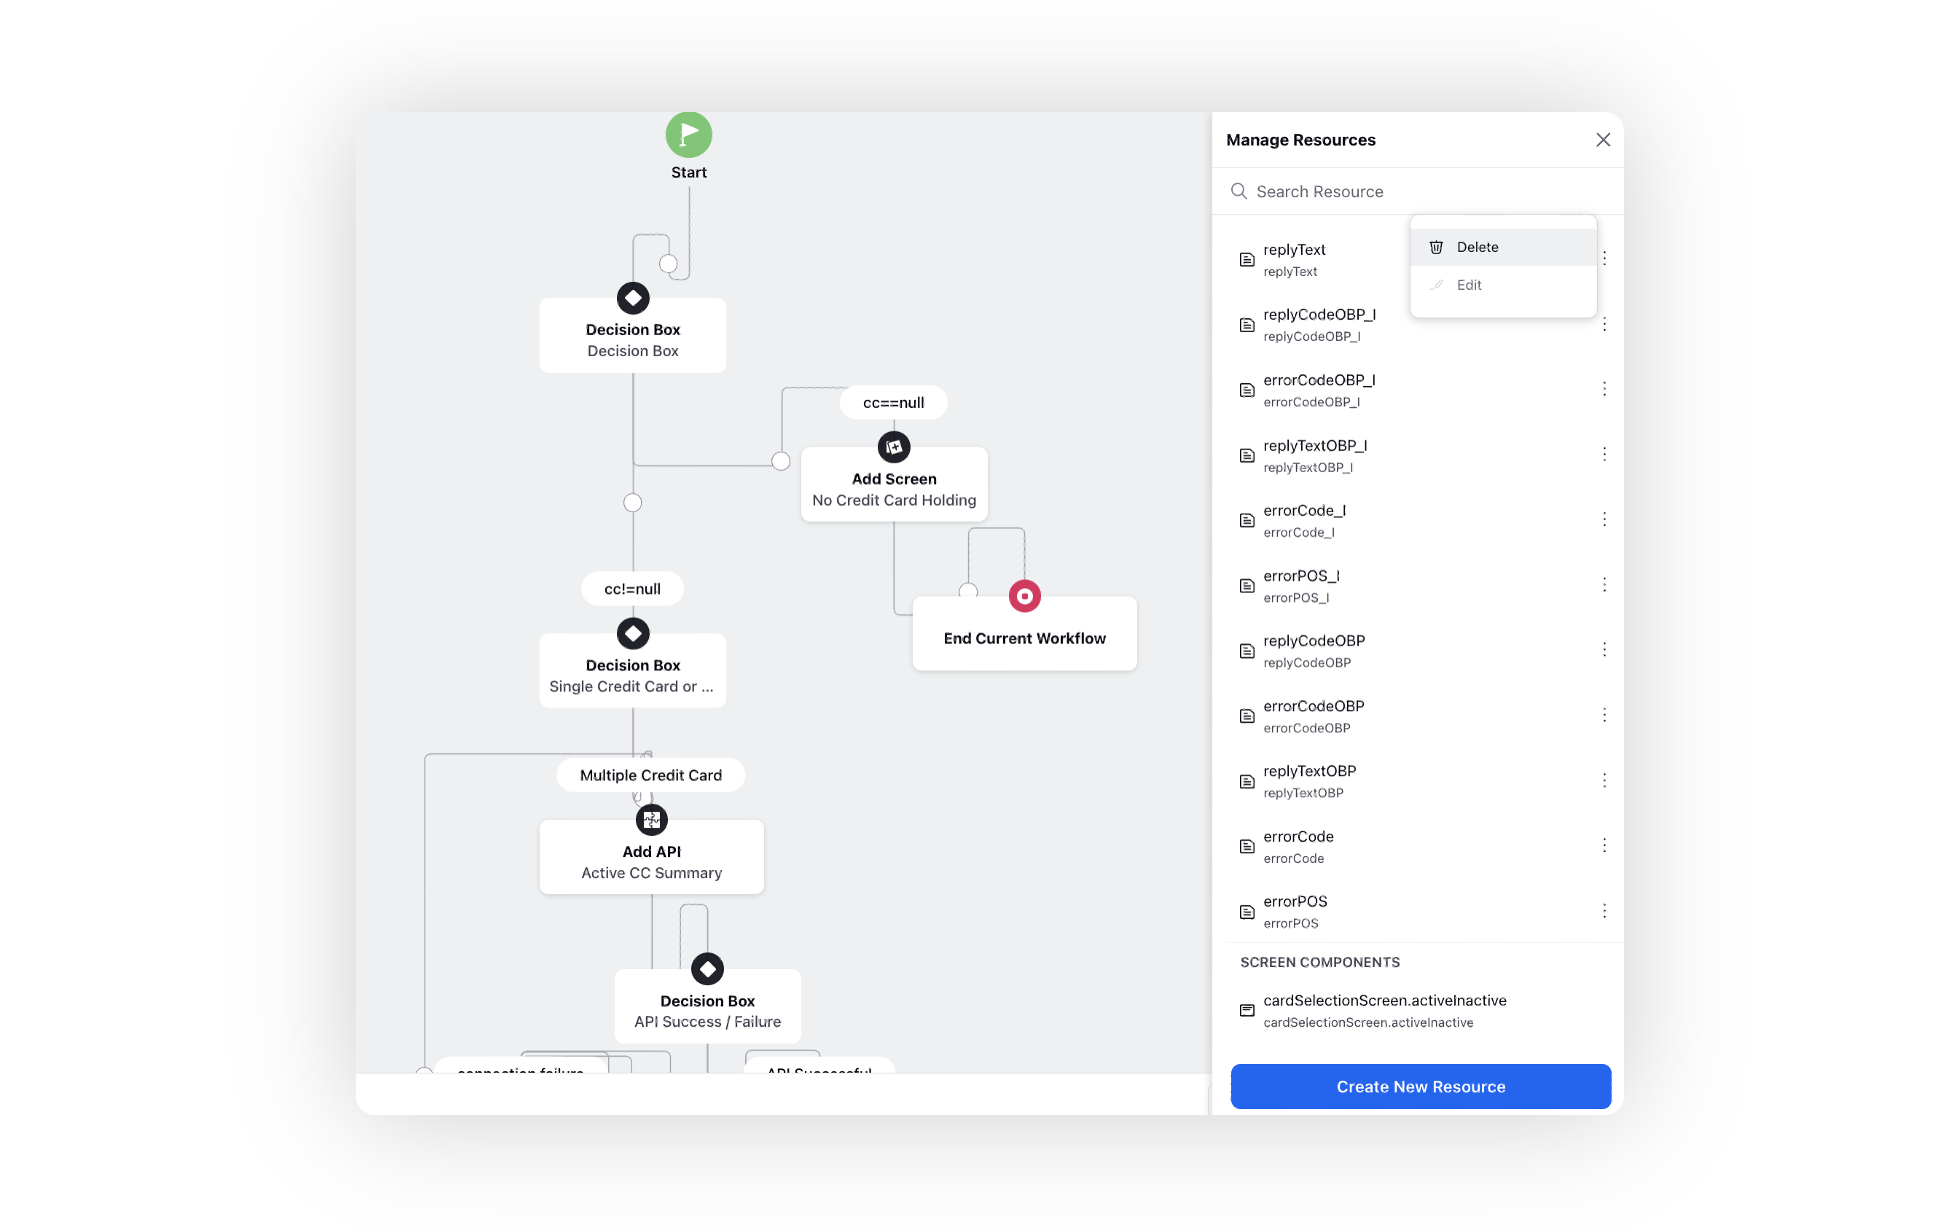Screen dimensions: 1960x1230
Task: Click the three-dot menu for errorCode
Action: coord(1603,845)
